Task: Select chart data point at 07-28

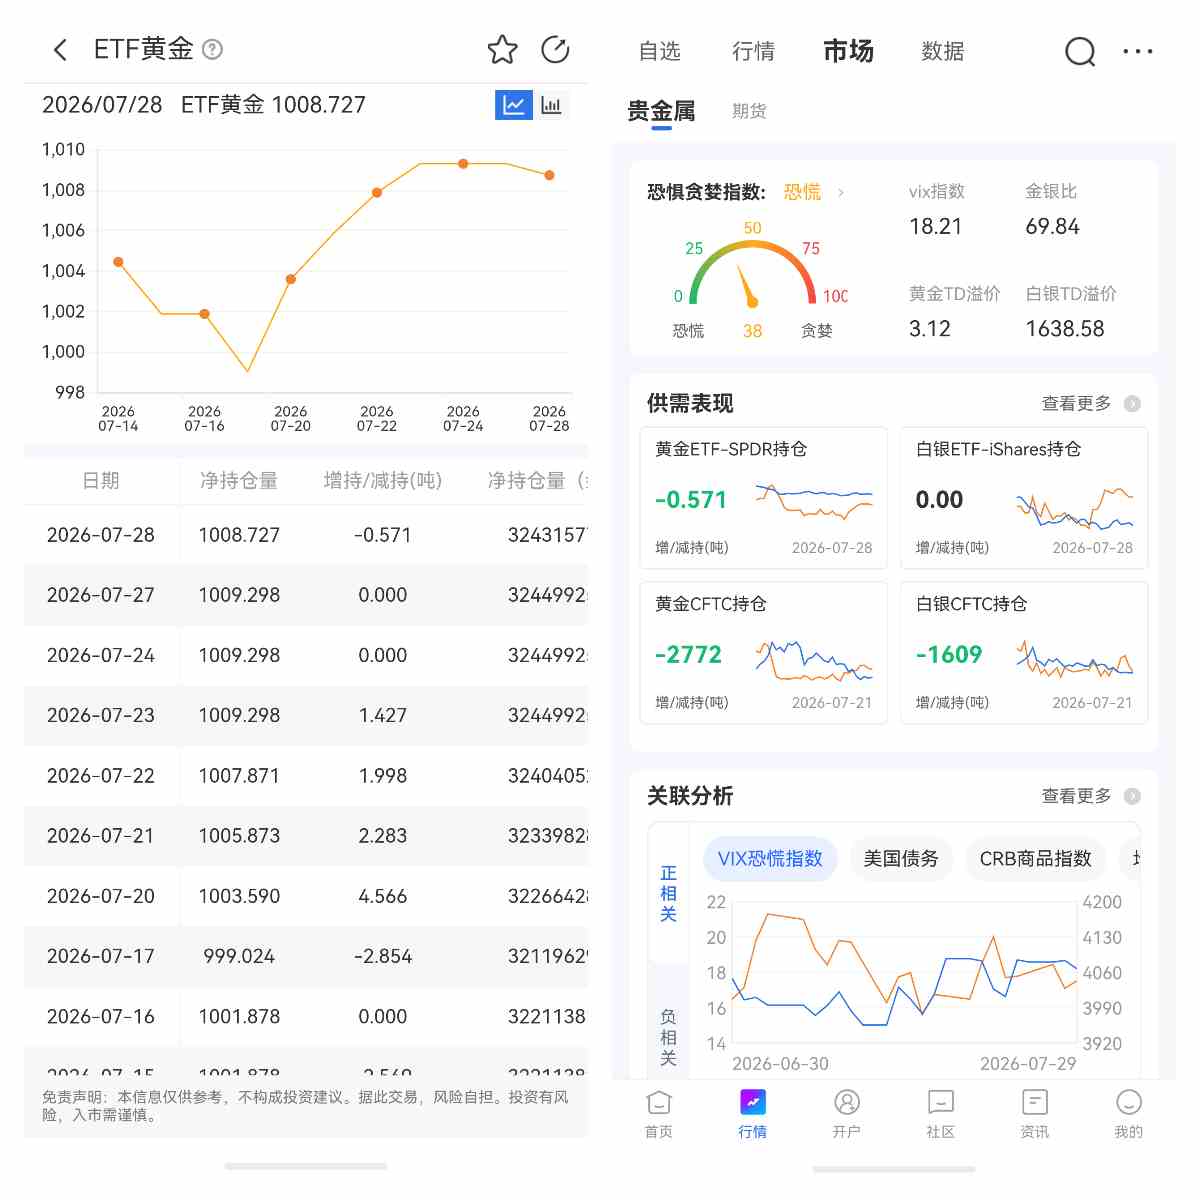Action: pyautogui.click(x=549, y=175)
